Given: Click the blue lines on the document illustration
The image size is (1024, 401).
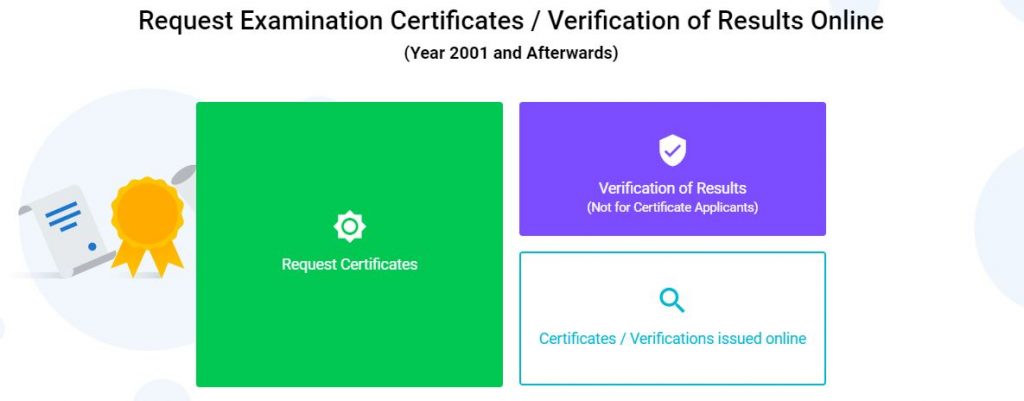Looking at the screenshot, I should 63,216.
